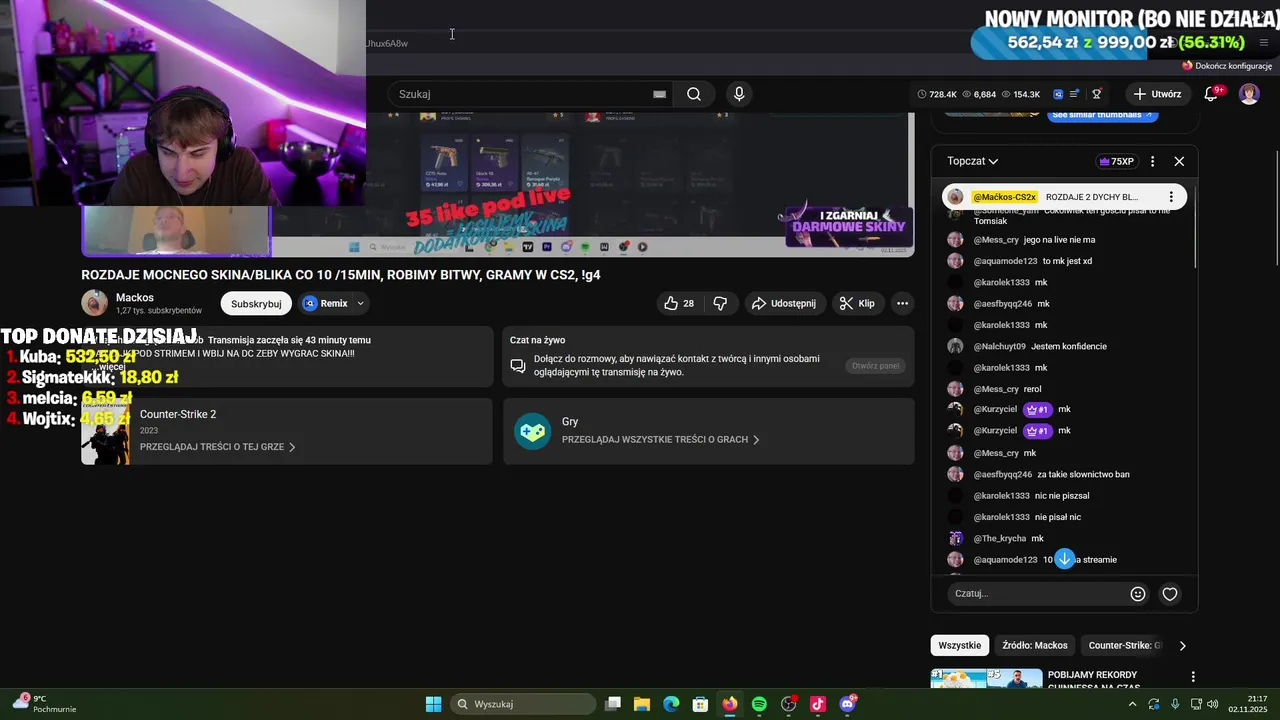Image resolution: width=1280 pixels, height=720 pixels.
Task: Open the list extension icon in header
Action: click(1075, 94)
